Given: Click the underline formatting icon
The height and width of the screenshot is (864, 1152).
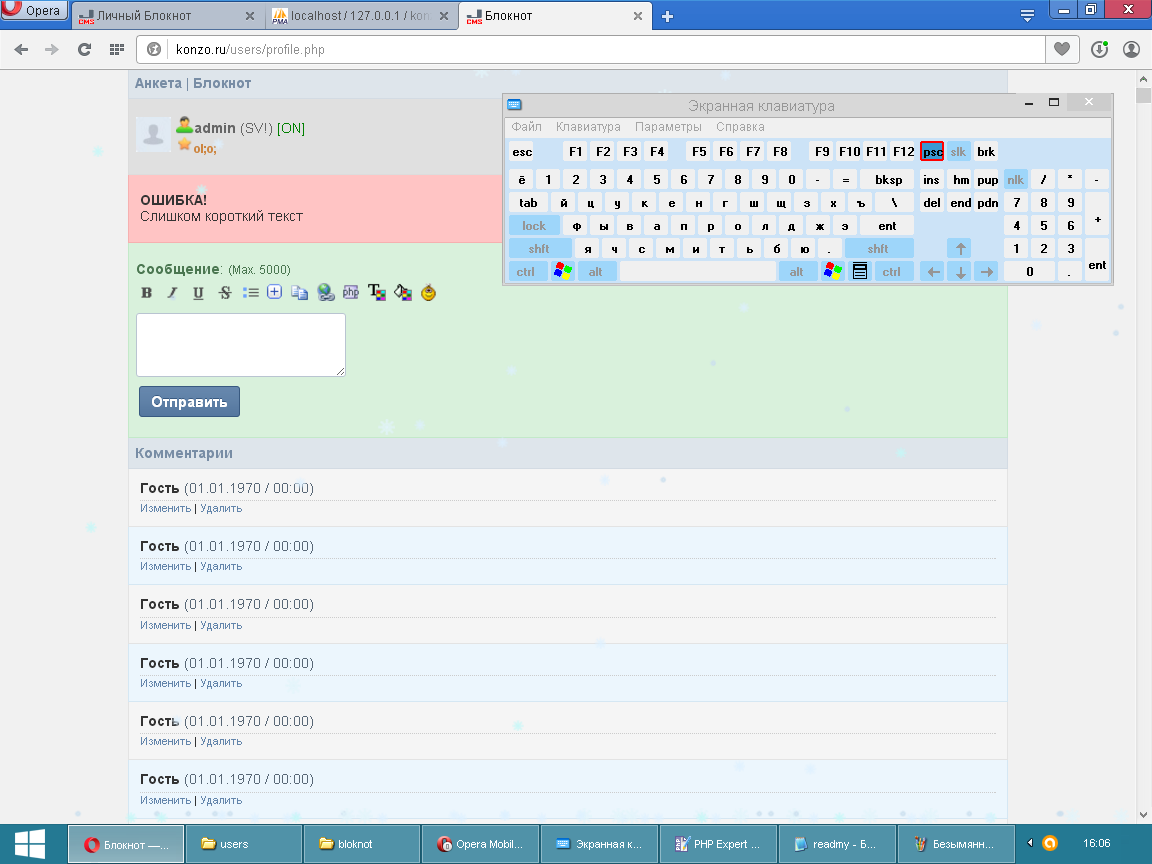Looking at the screenshot, I should (198, 293).
